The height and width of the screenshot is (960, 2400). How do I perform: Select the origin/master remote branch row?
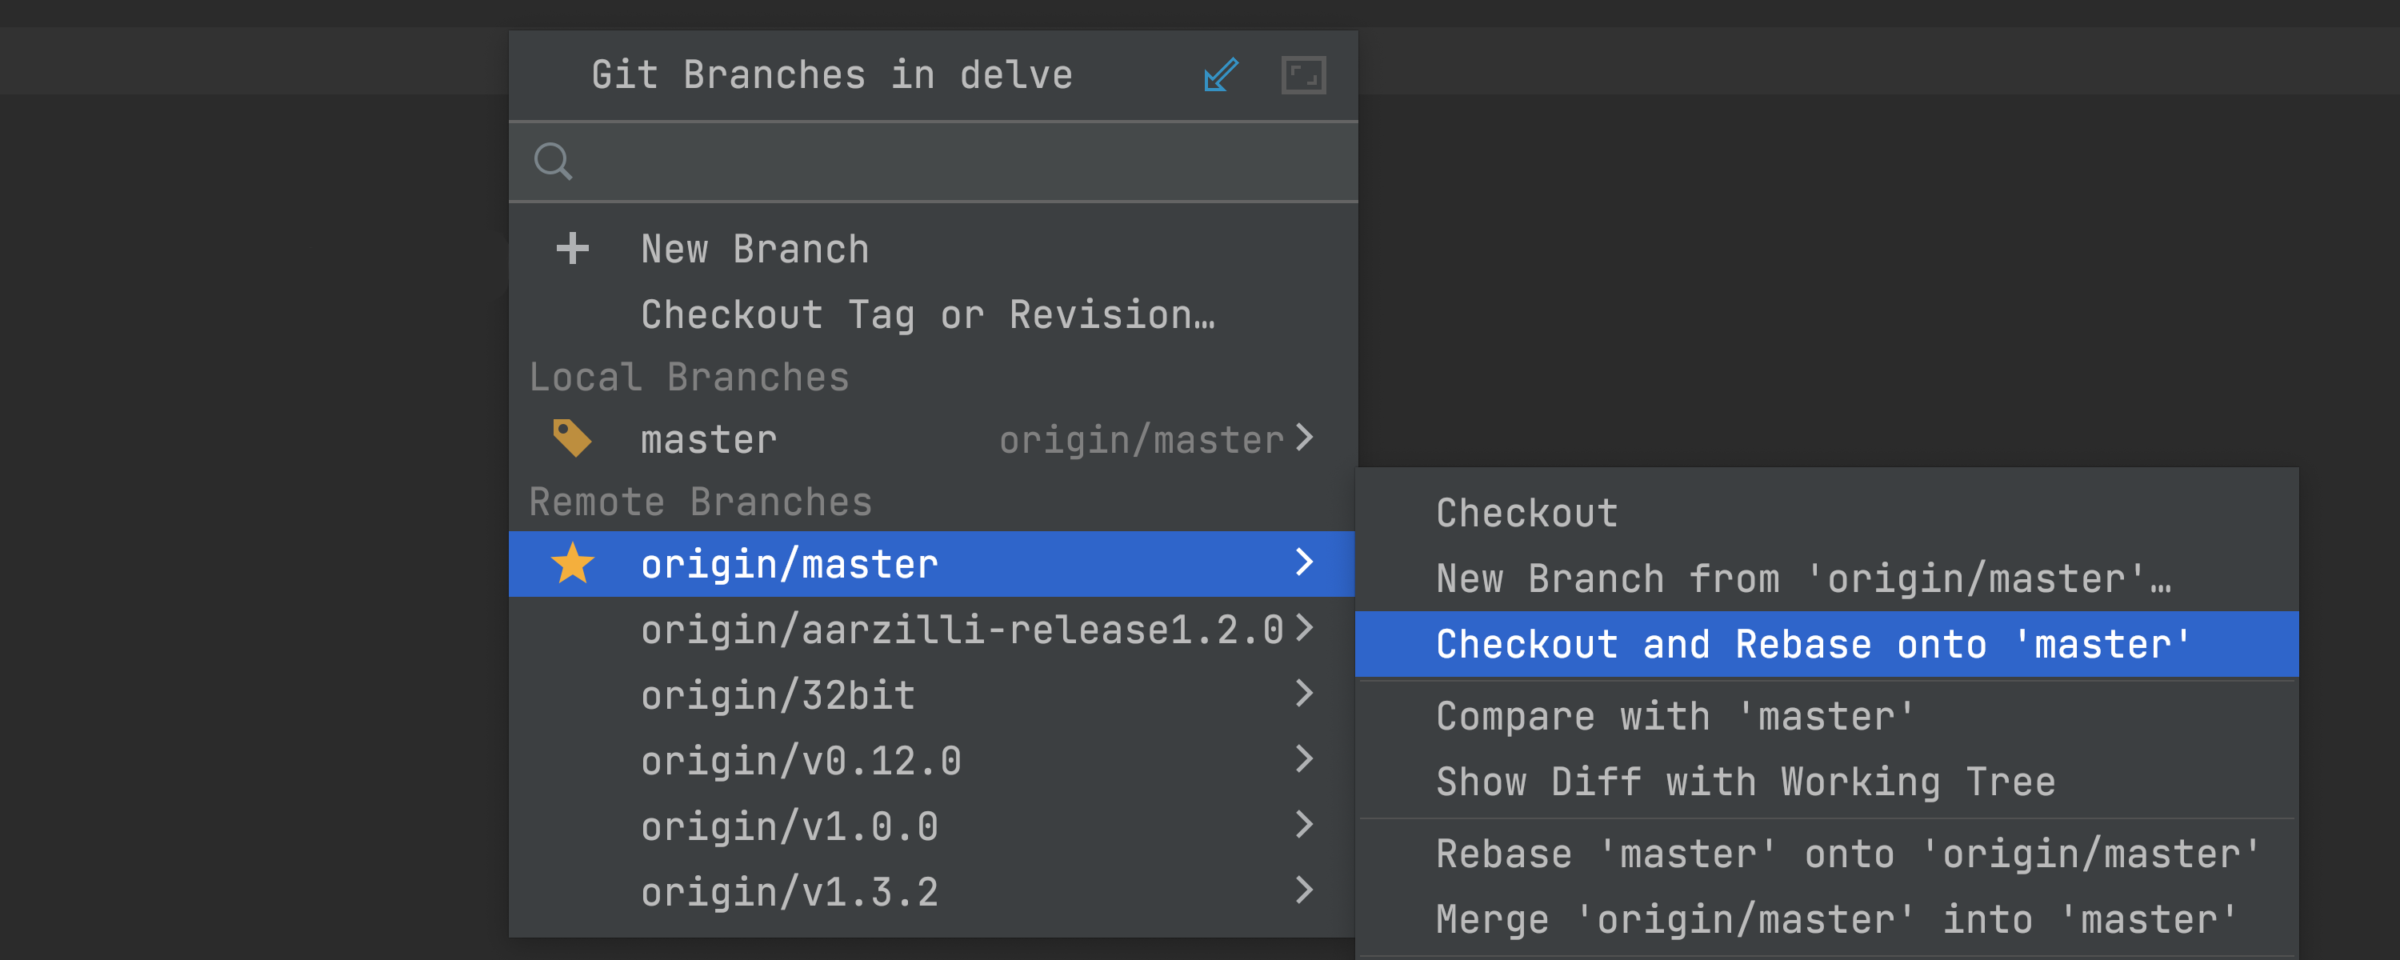click(933, 564)
